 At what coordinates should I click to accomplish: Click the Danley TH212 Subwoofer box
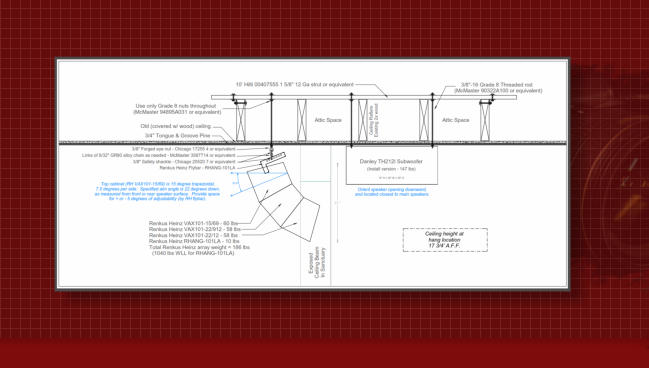point(392,166)
